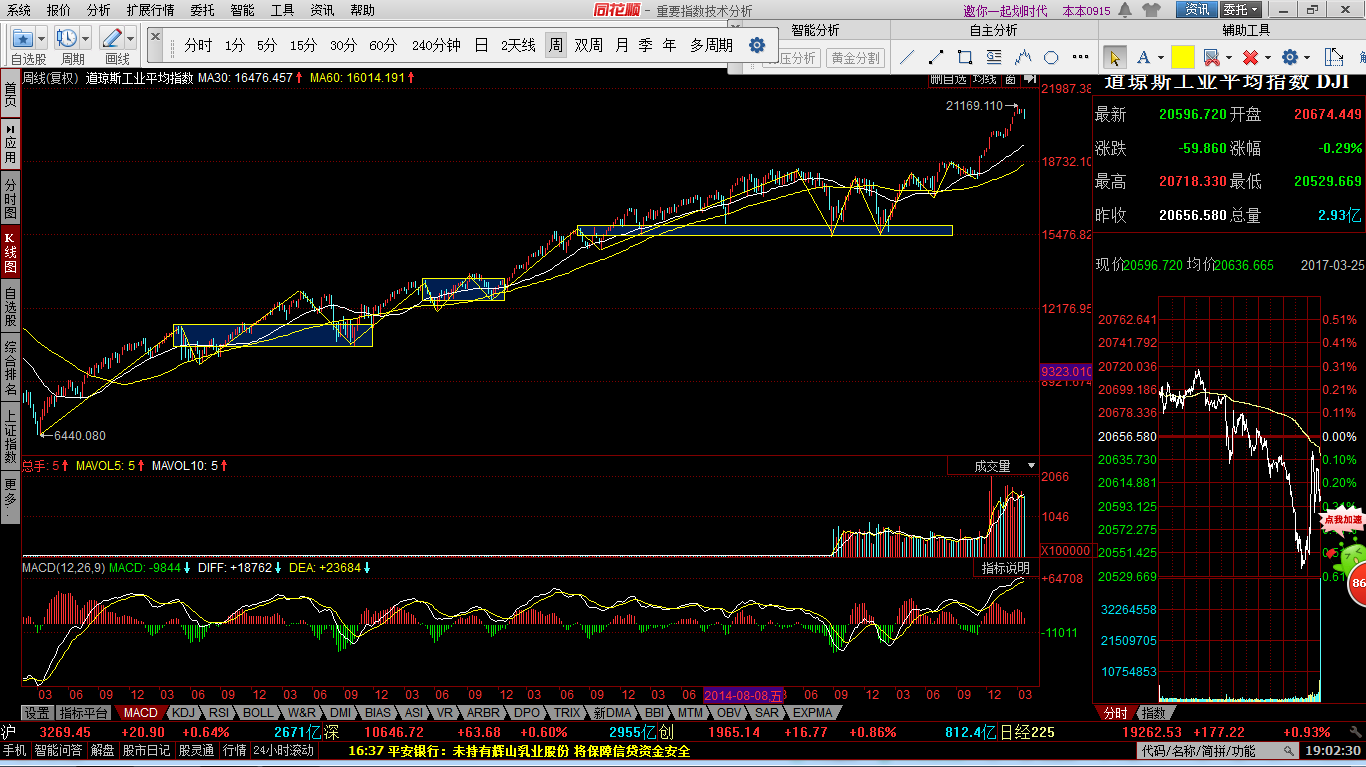Open the 系统 menu

coord(18,10)
